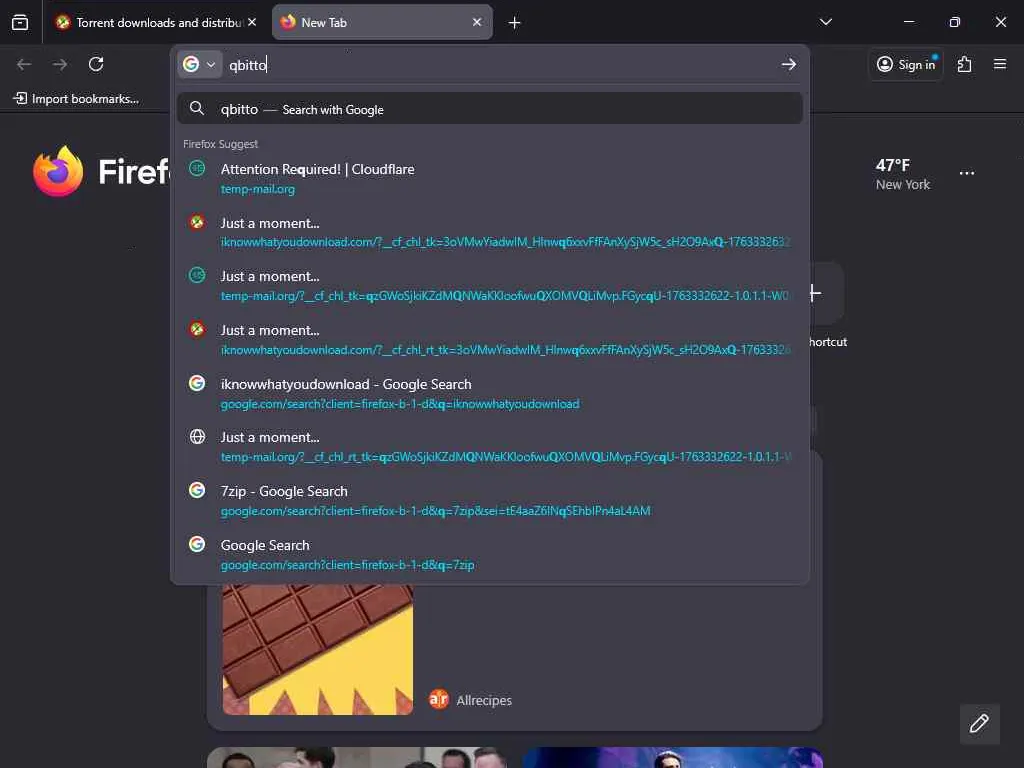Screen dimensions: 1024x768
Task: Open the List all tabs chevron
Action: [825, 22]
